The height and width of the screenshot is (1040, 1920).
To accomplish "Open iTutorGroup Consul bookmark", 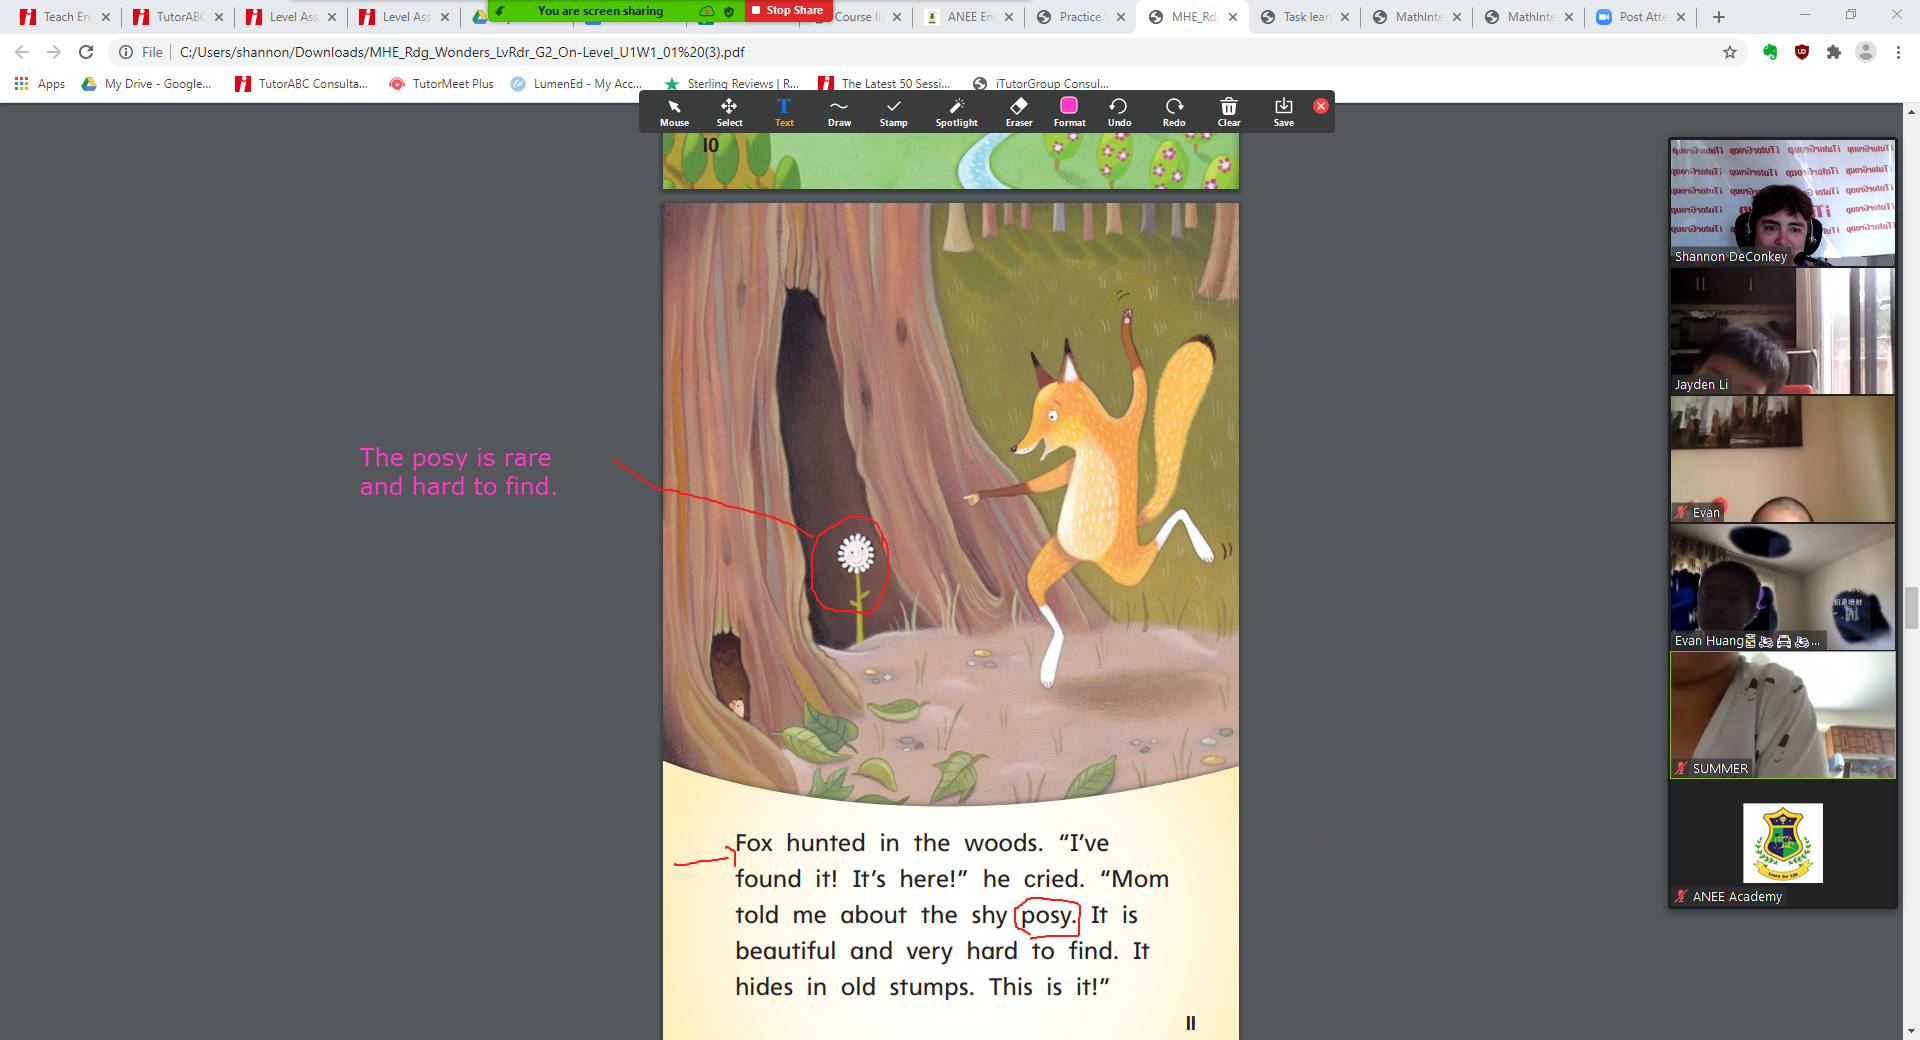I will 1041,84.
